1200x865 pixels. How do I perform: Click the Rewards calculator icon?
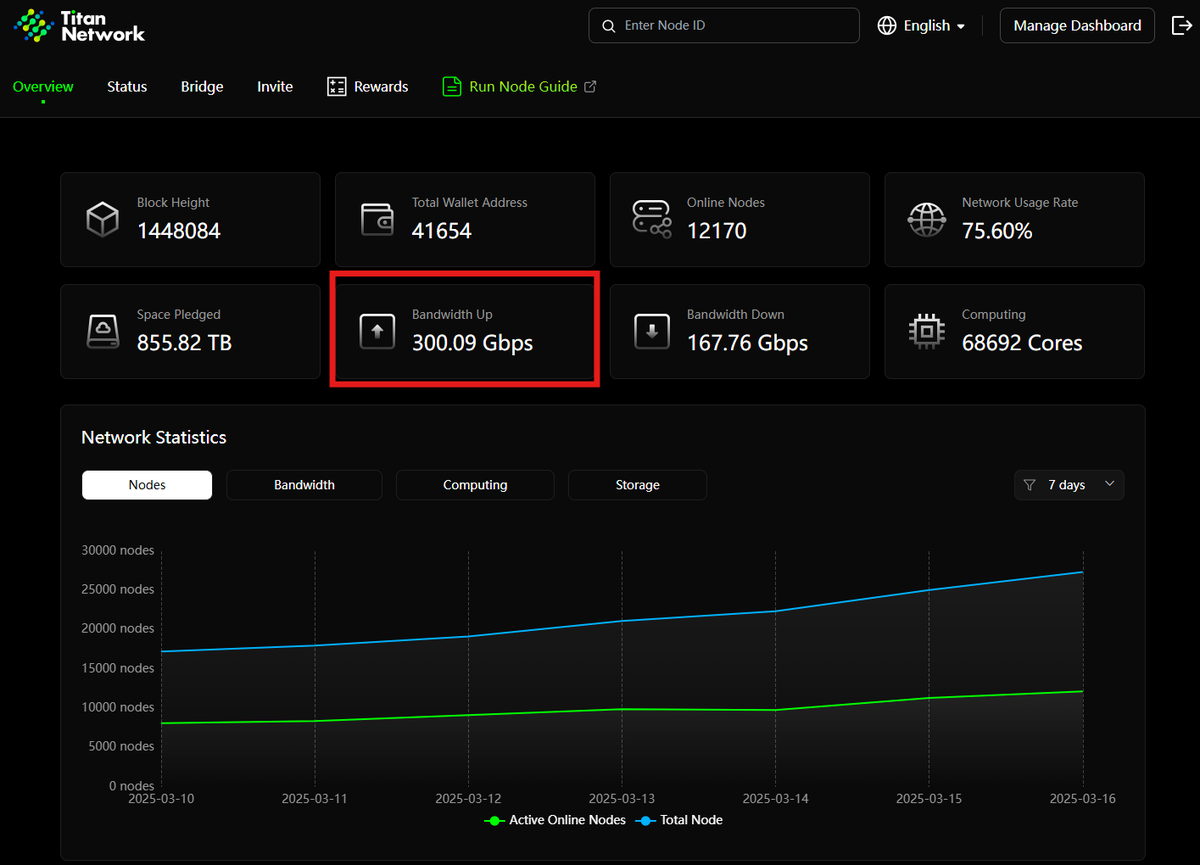tap(337, 87)
